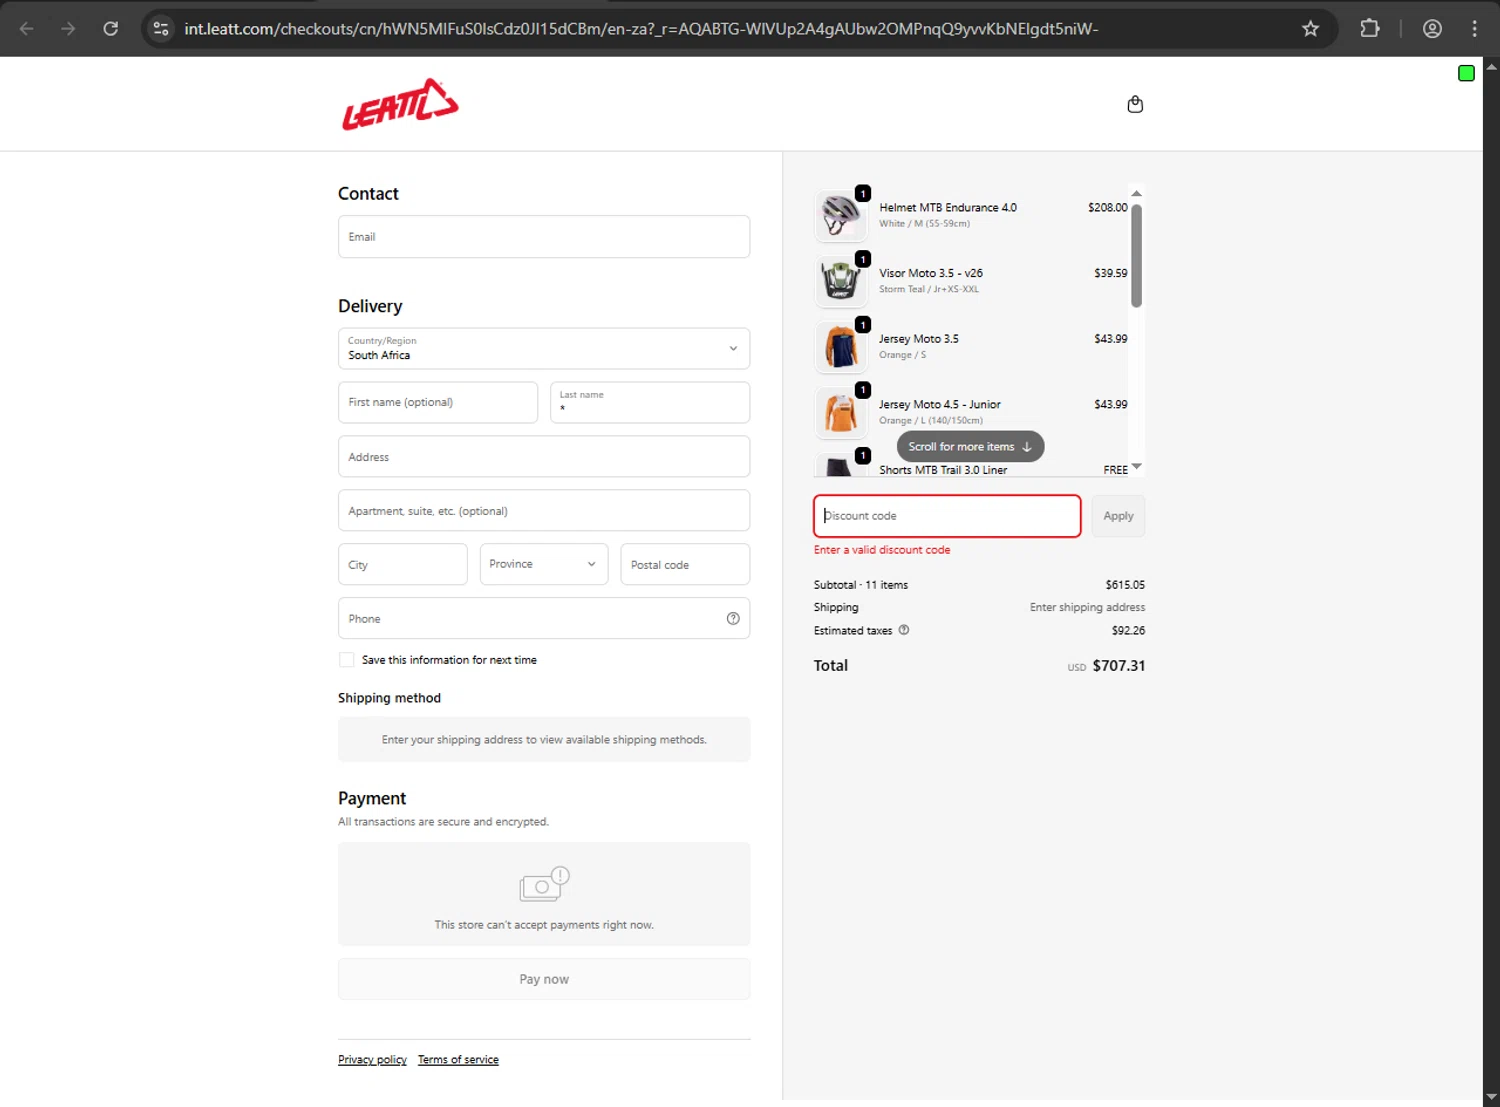Click the City field
The height and width of the screenshot is (1107, 1500).
(402, 564)
